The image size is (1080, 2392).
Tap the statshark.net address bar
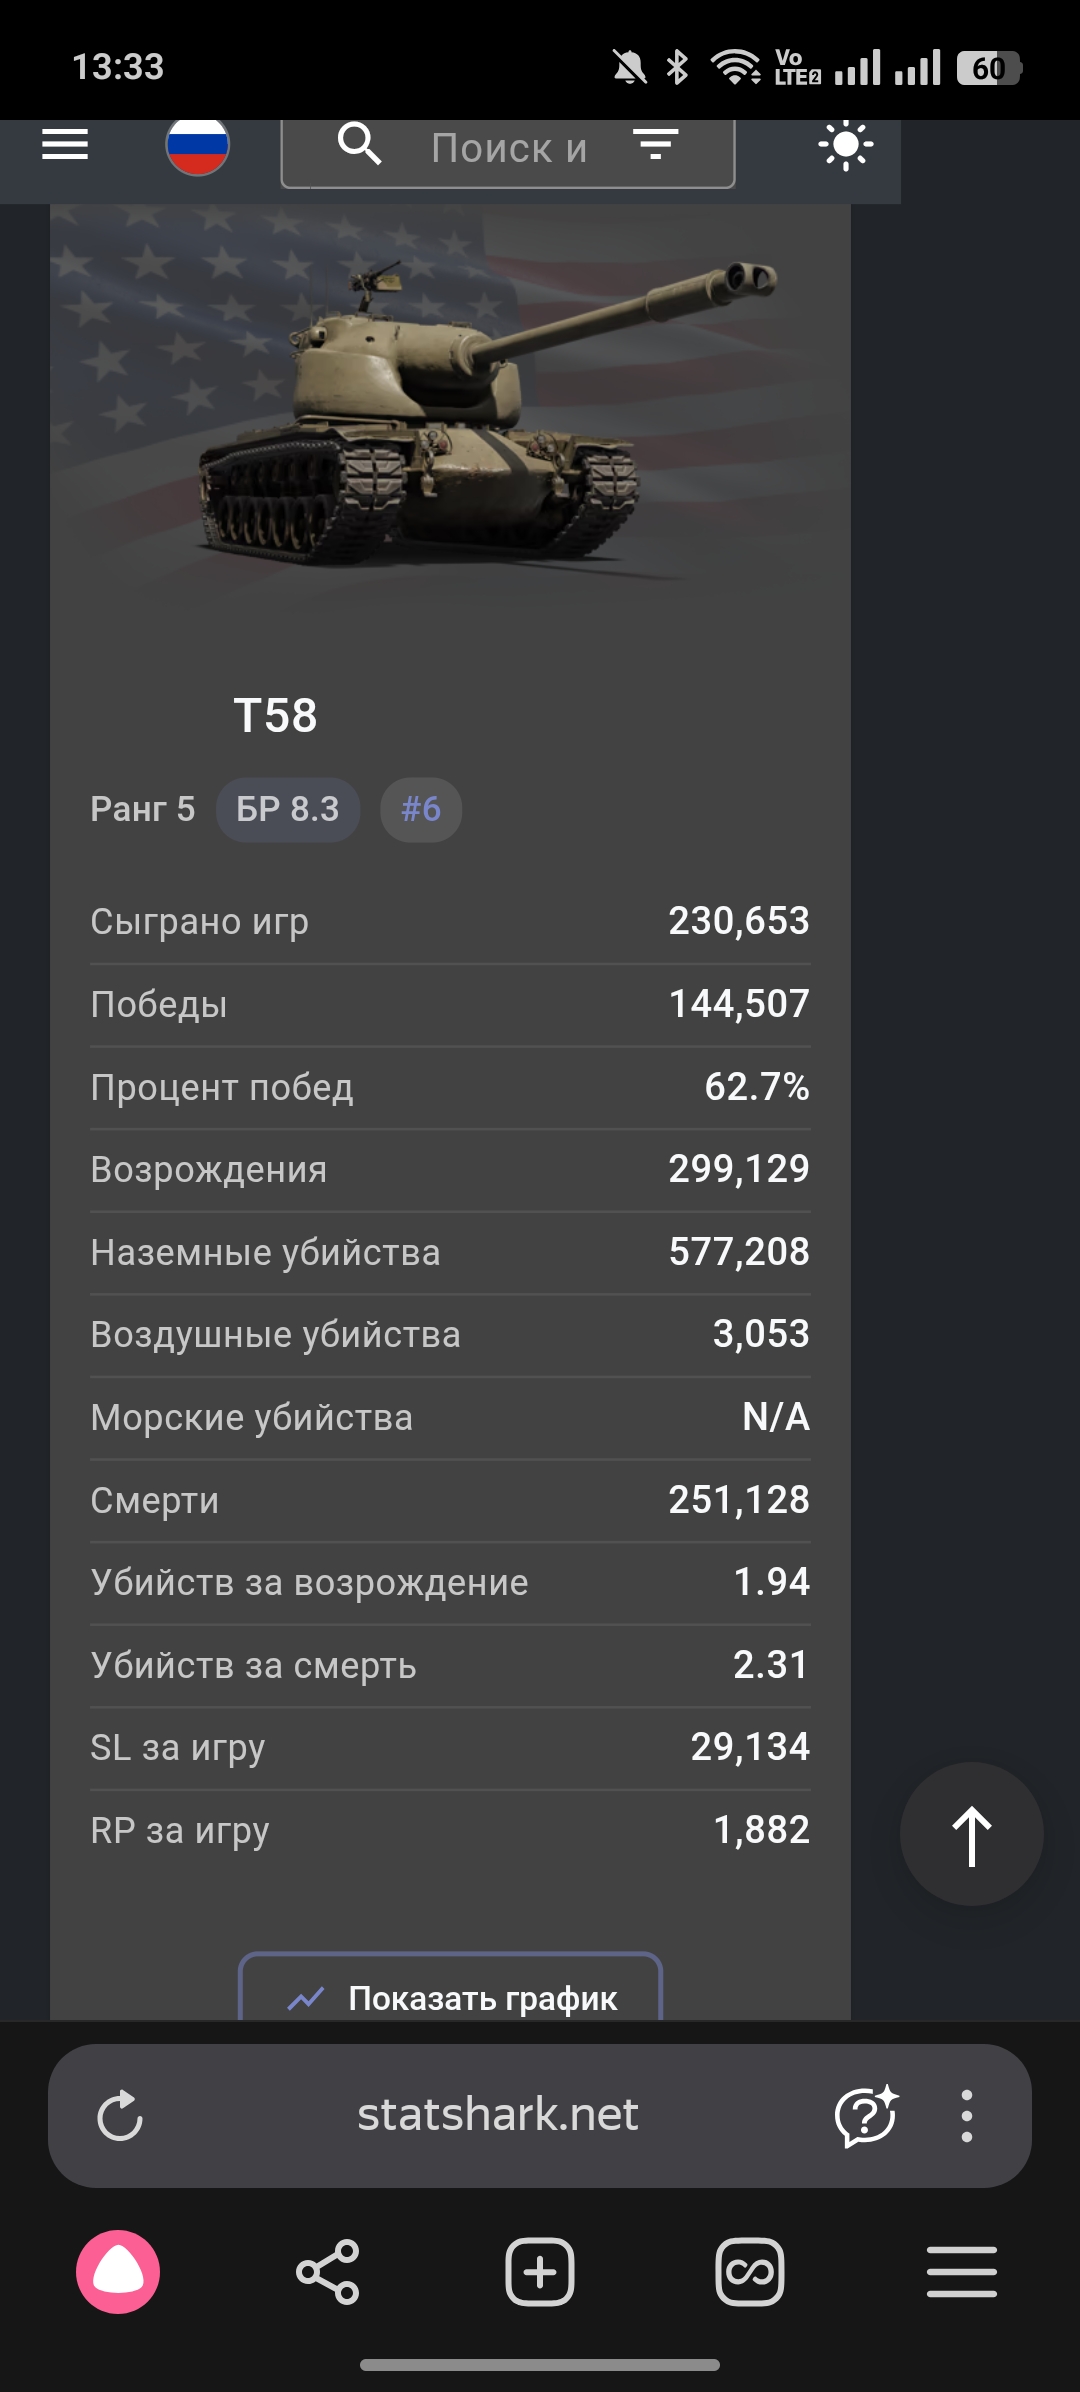click(498, 2115)
